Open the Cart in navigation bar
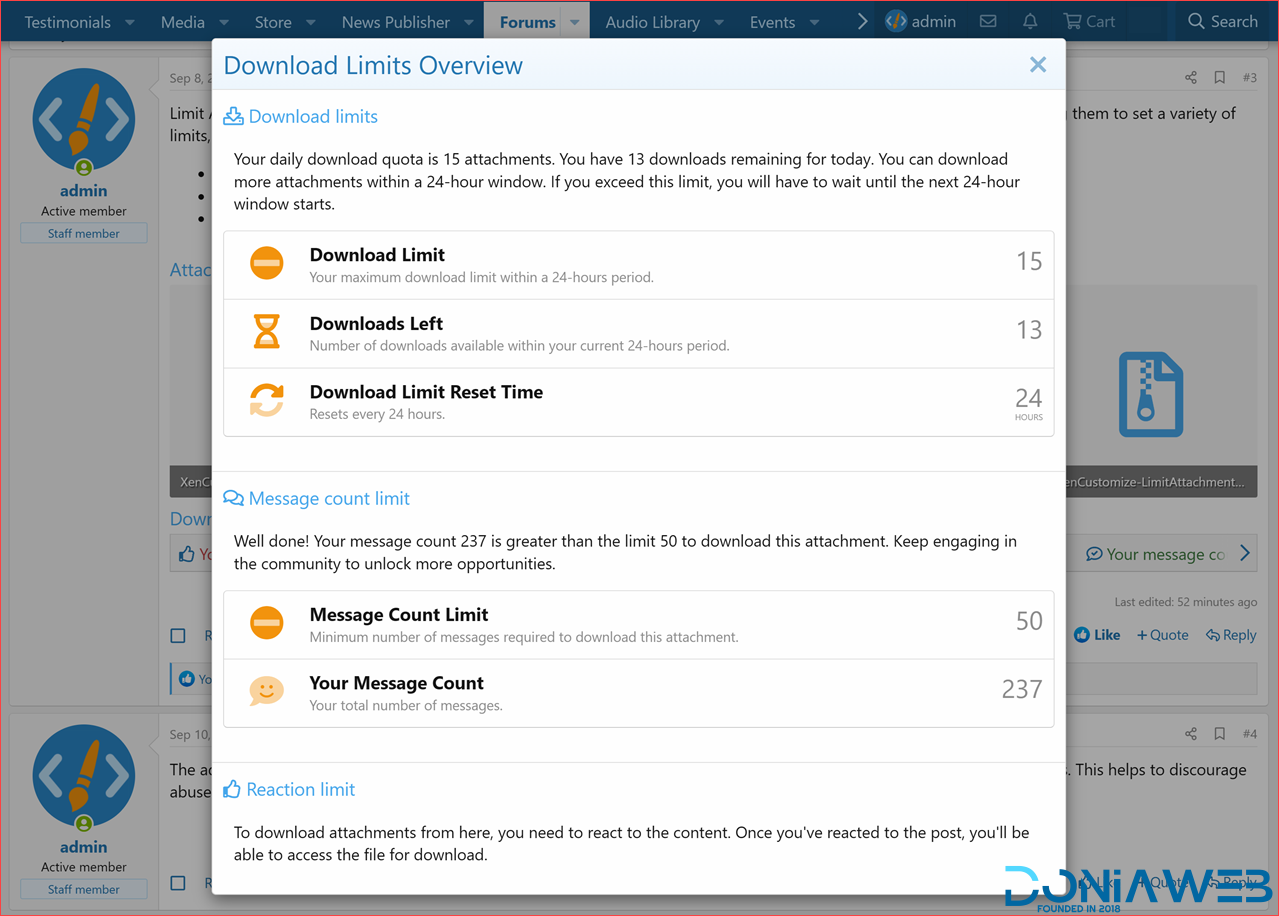Image resolution: width=1279 pixels, height=916 pixels. point(1089,21)
